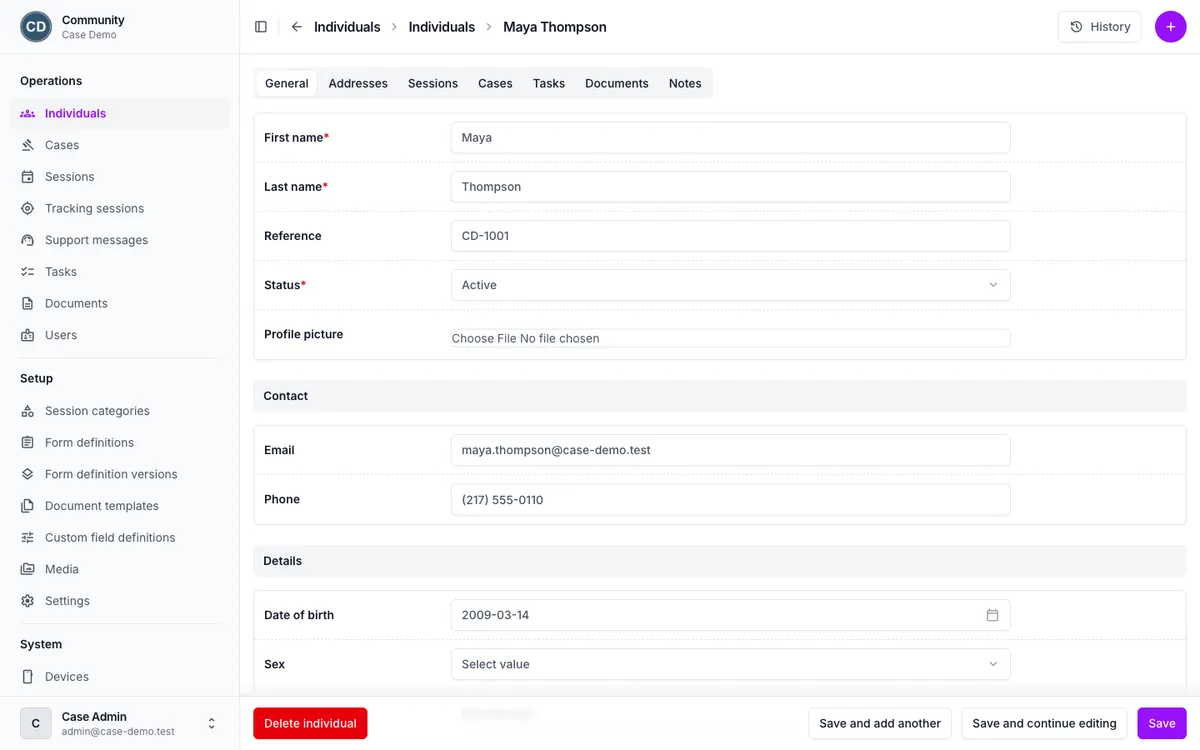Switch to the Documents tab

pyautogui.click(x=617, y=83)
